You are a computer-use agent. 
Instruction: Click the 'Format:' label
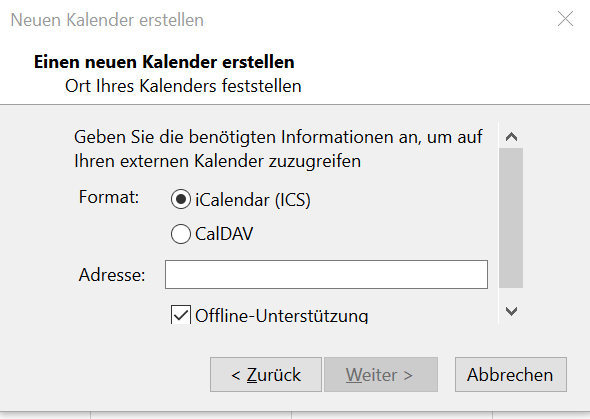109,197
